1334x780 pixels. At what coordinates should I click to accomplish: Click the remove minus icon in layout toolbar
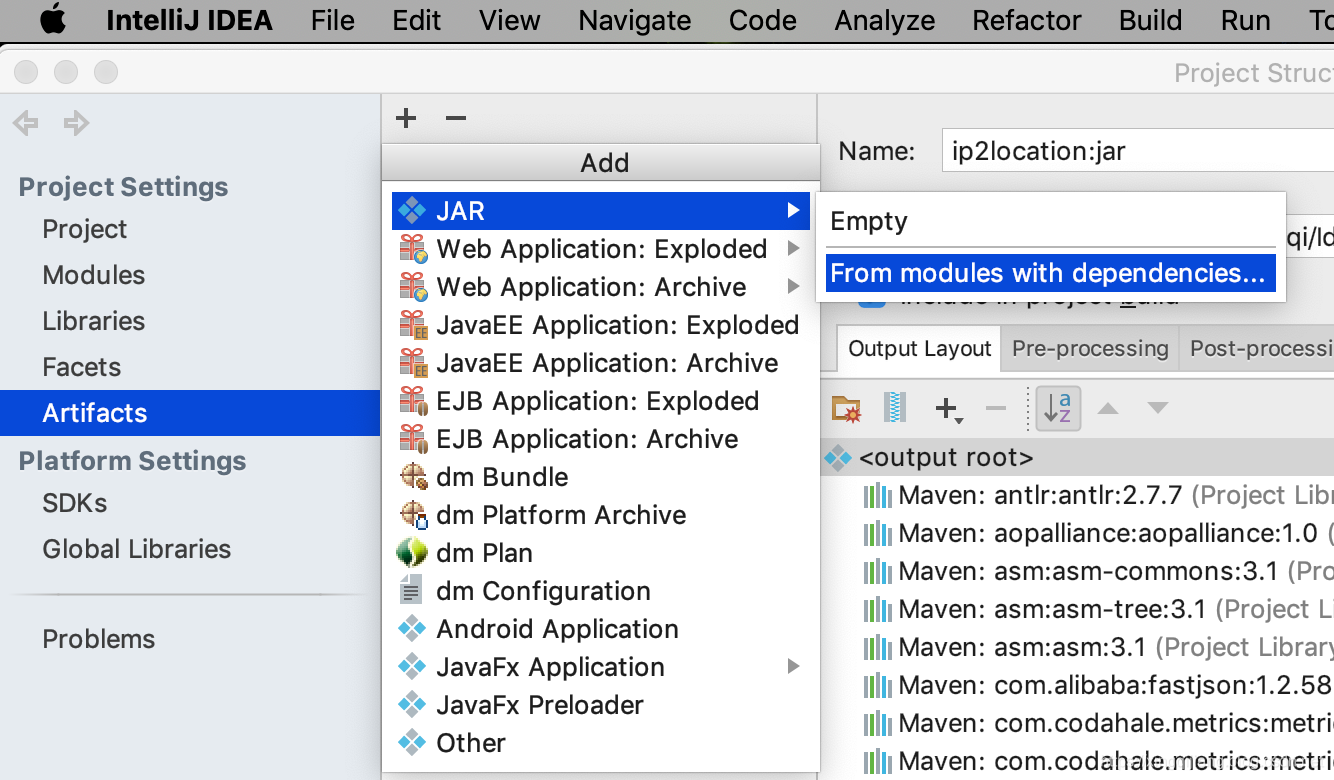tap(996, 407)
